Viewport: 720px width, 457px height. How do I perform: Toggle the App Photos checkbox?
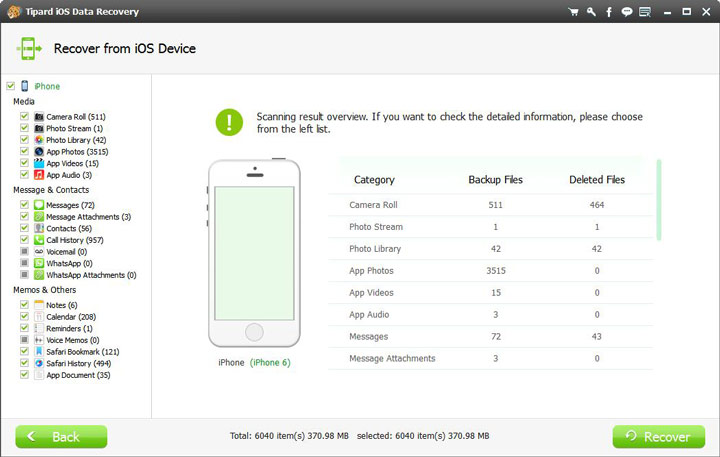24,151
